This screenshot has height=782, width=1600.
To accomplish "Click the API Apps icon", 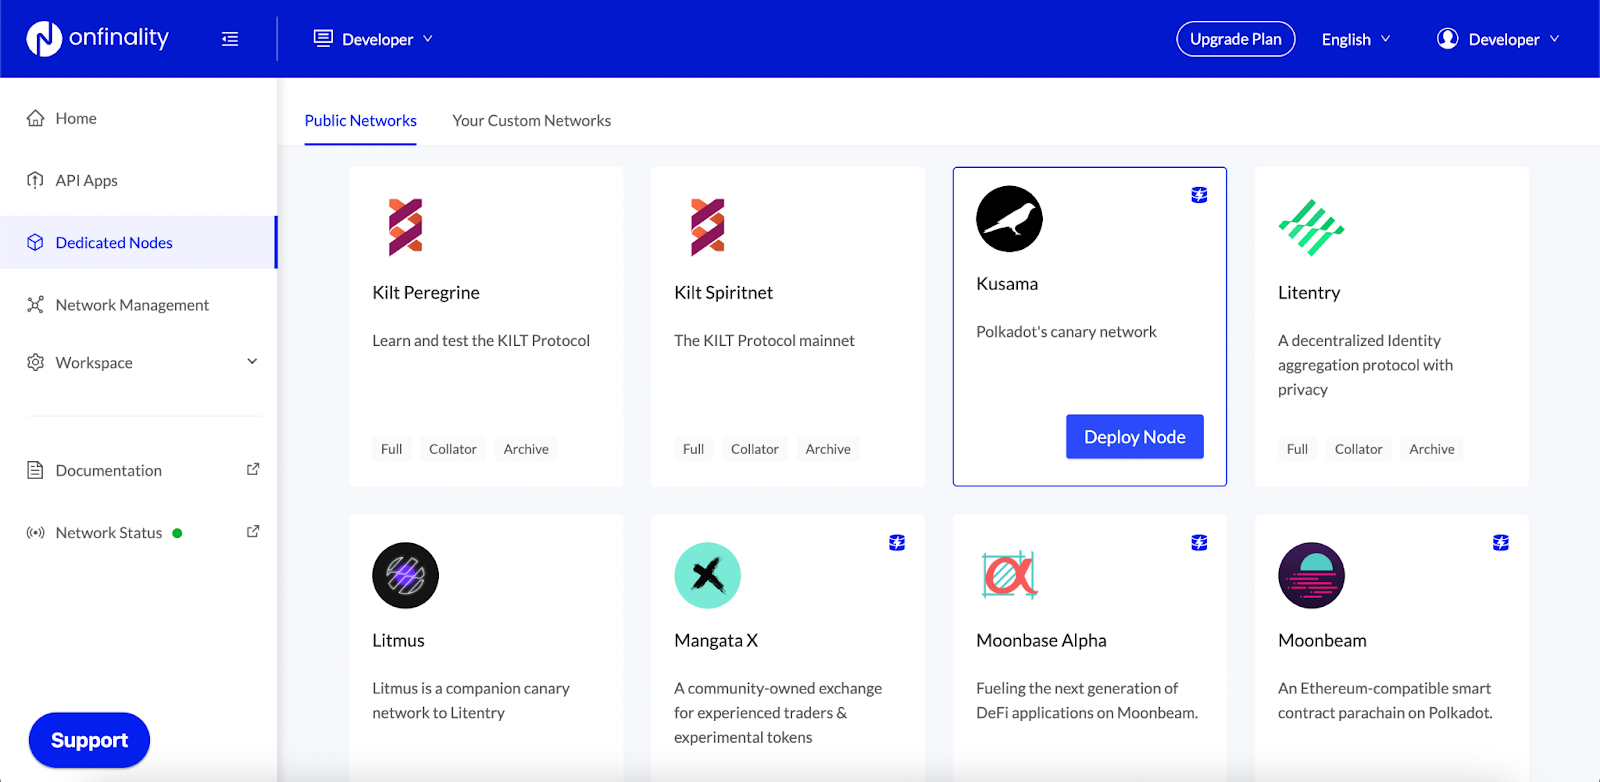I will point(35,180).
